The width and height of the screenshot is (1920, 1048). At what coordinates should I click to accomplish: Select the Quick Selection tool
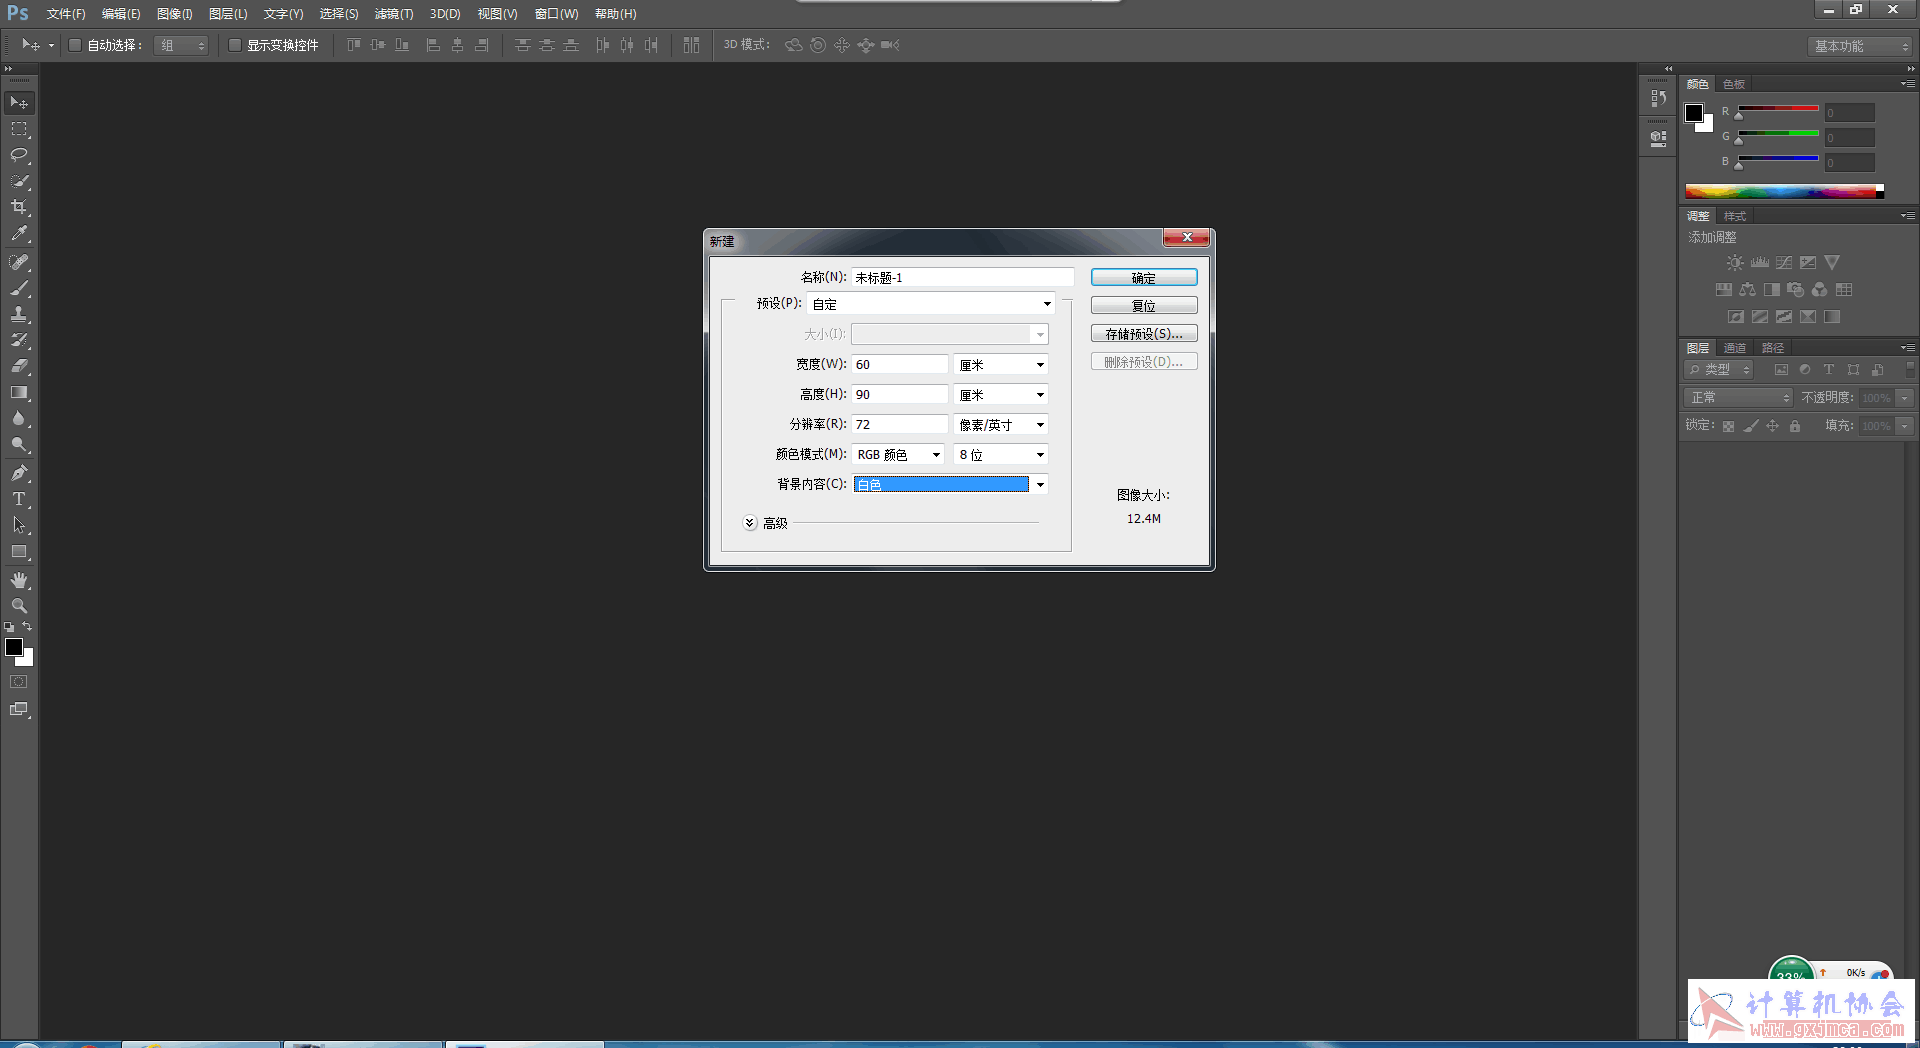(x=19, y=181)
